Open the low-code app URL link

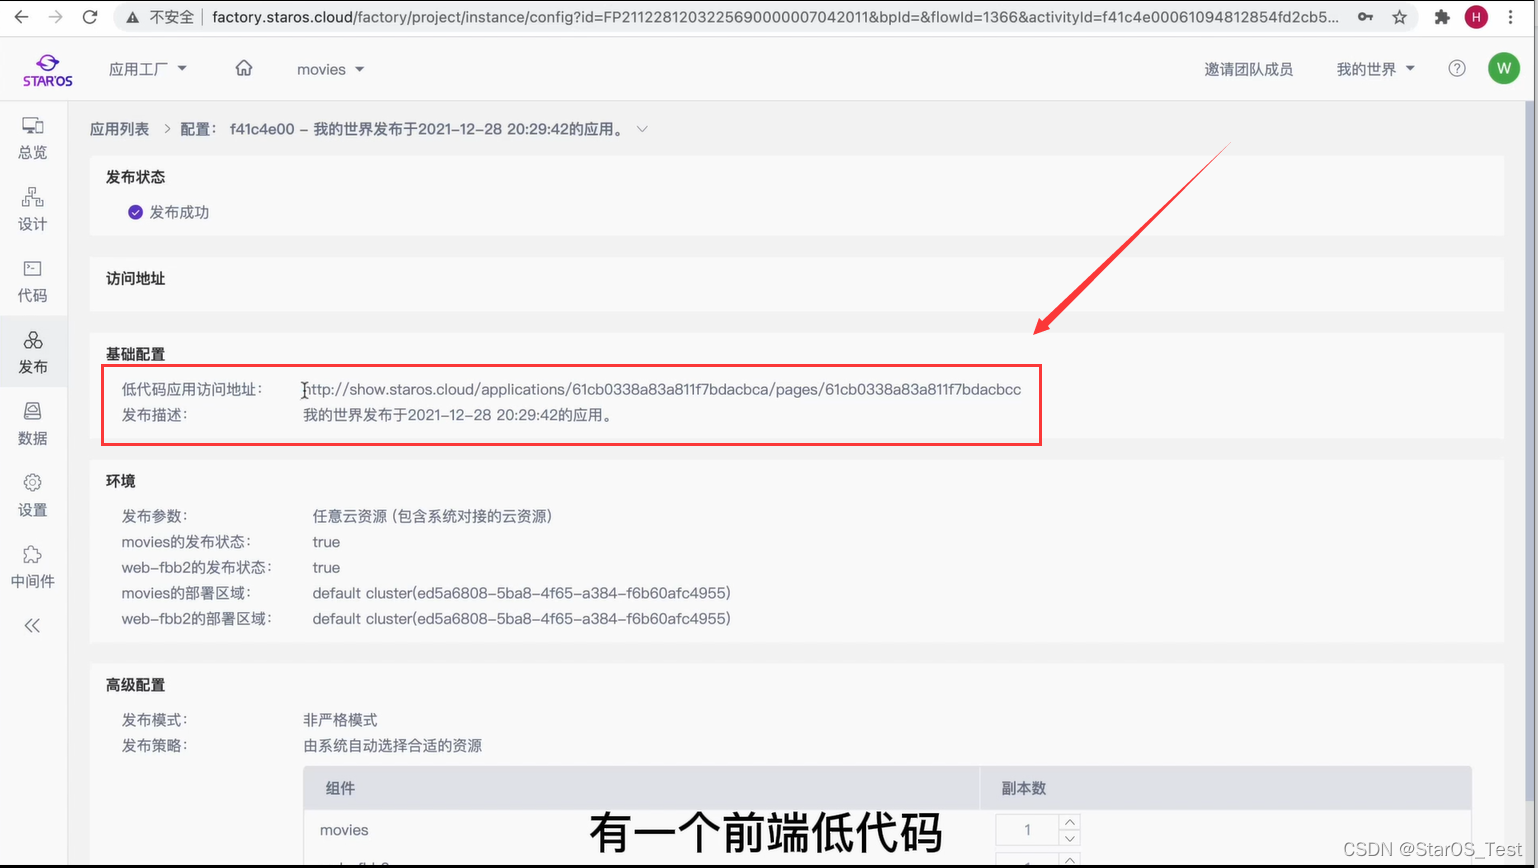coord(662,389)
